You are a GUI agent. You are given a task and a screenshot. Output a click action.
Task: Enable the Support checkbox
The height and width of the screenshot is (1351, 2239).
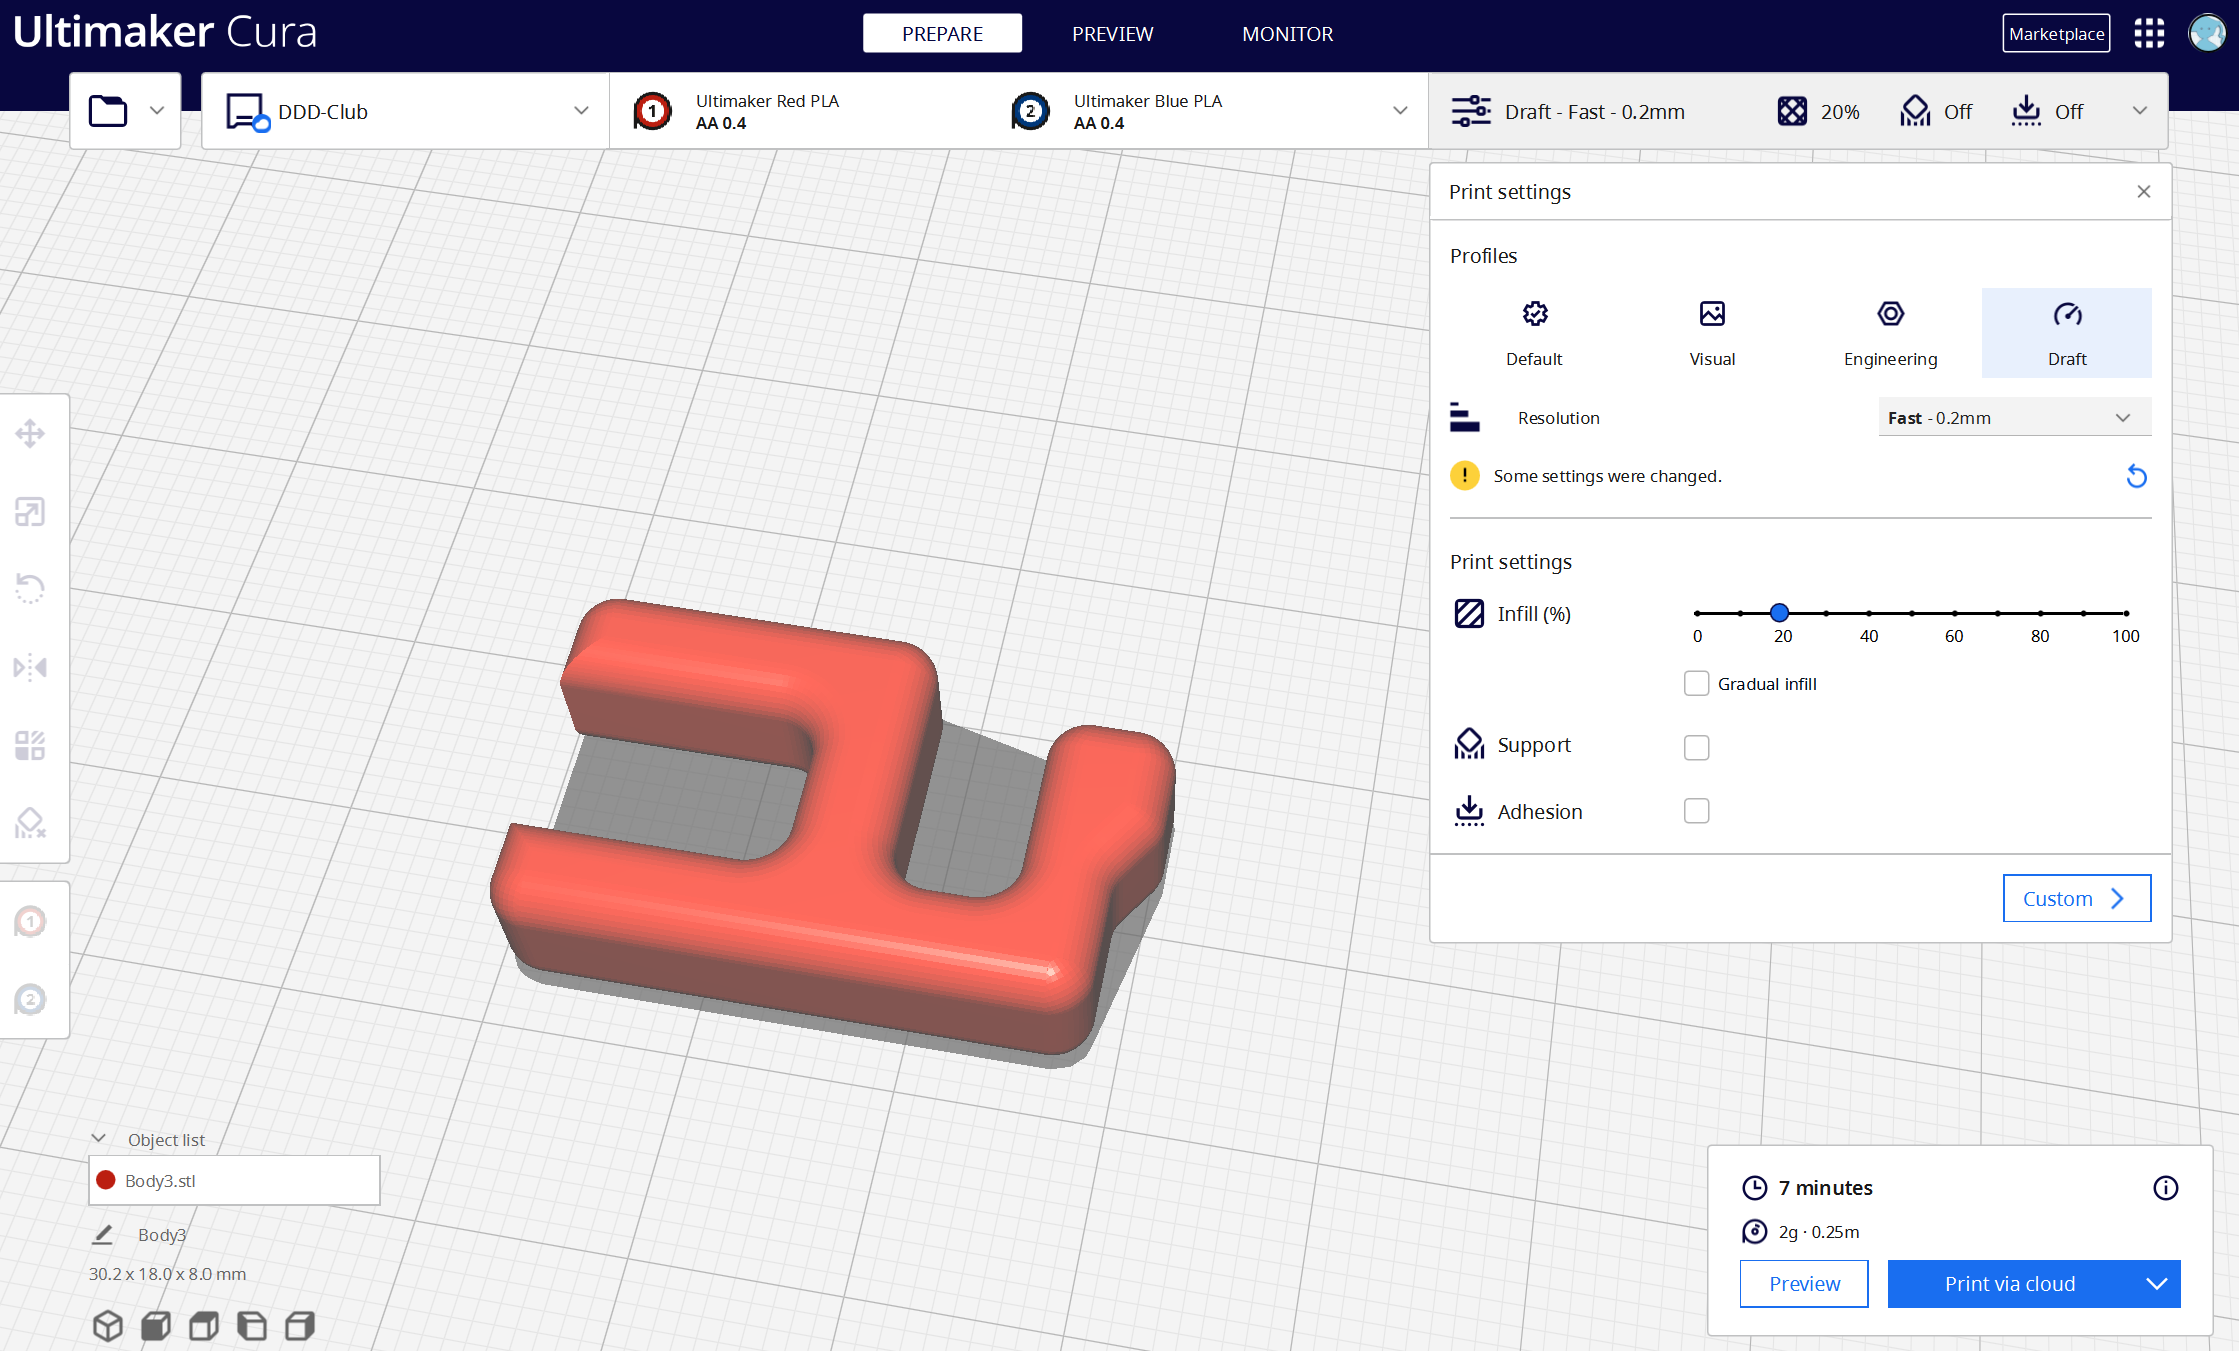pyautogui.click(x=1696, y=747)
